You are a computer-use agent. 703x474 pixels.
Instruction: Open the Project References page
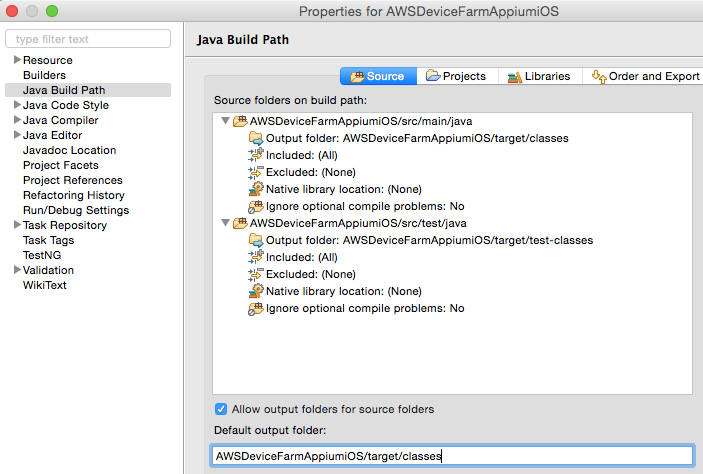pyautogui.click(x=73, y=180)
